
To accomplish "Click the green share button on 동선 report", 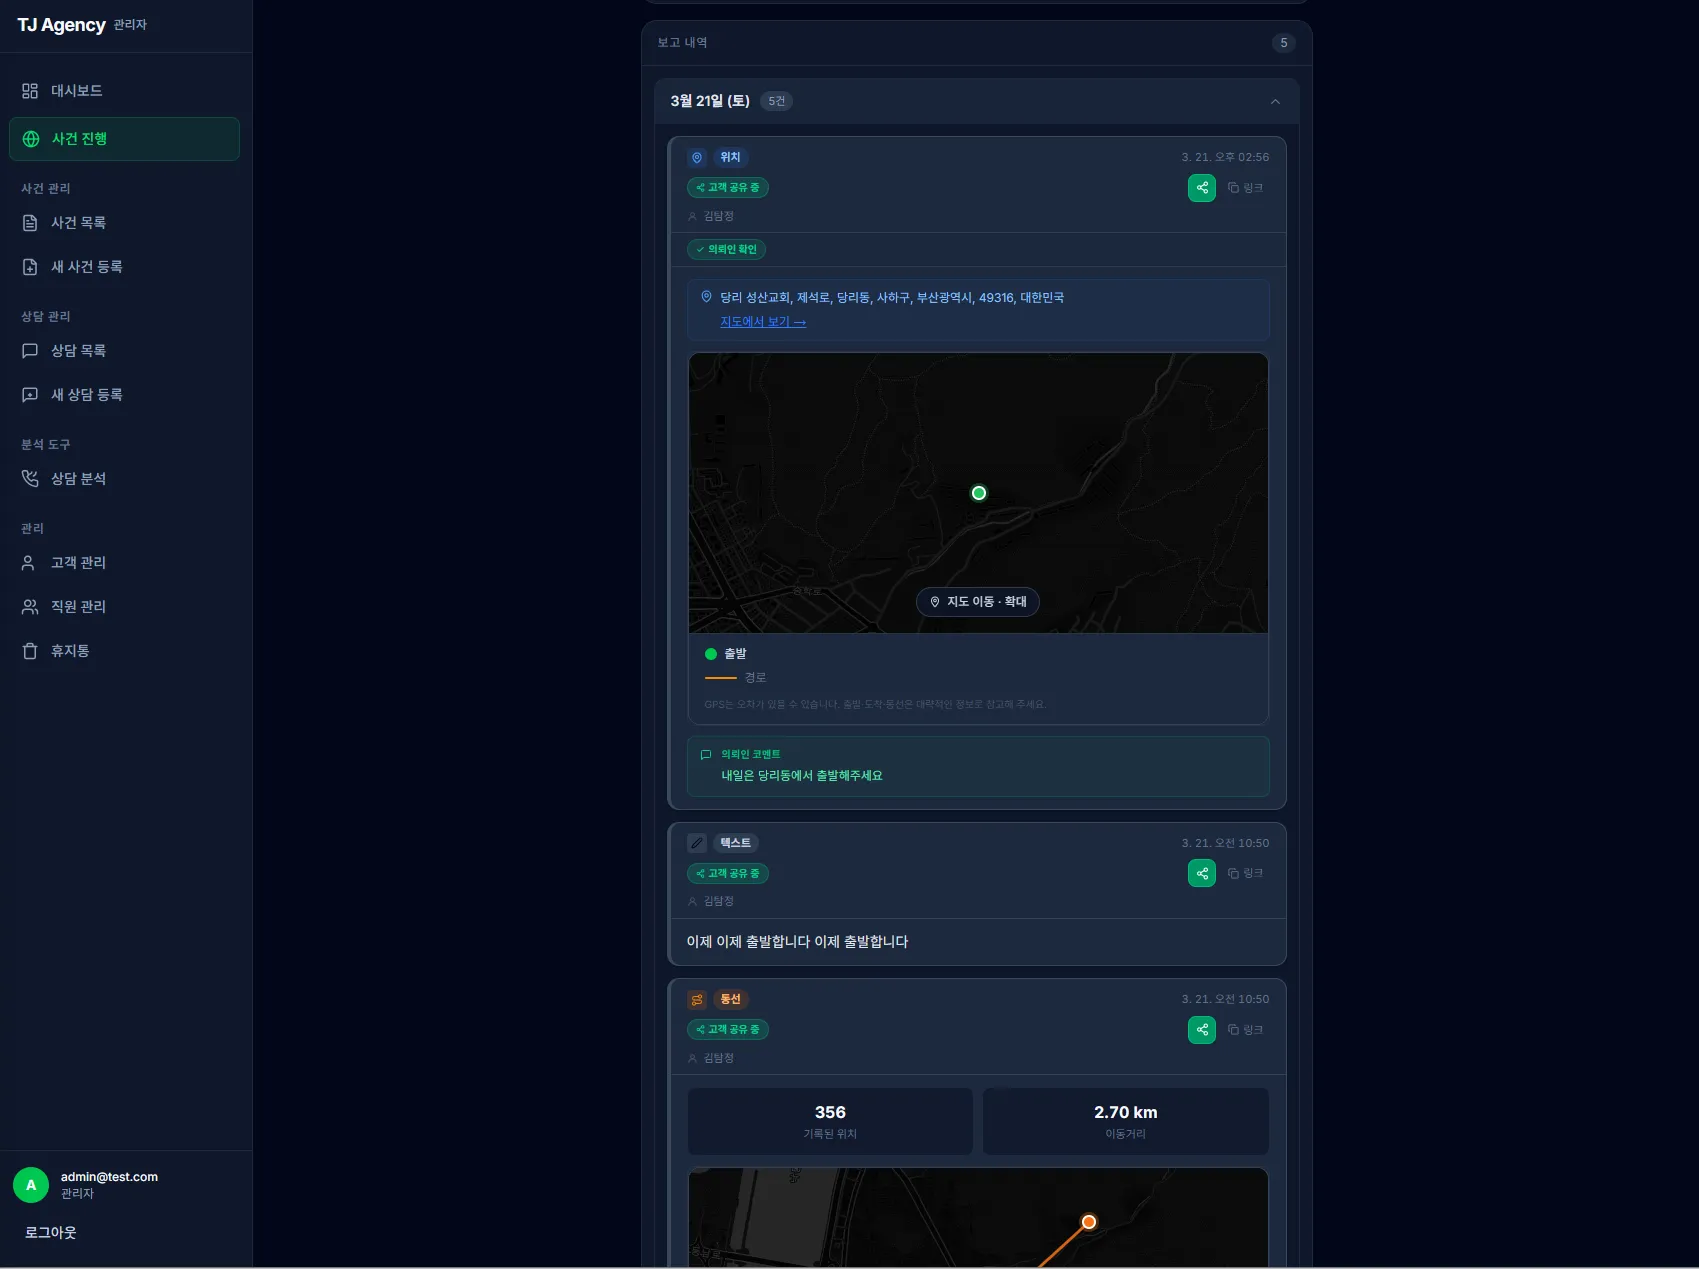I will (x=1202, y=1030).
